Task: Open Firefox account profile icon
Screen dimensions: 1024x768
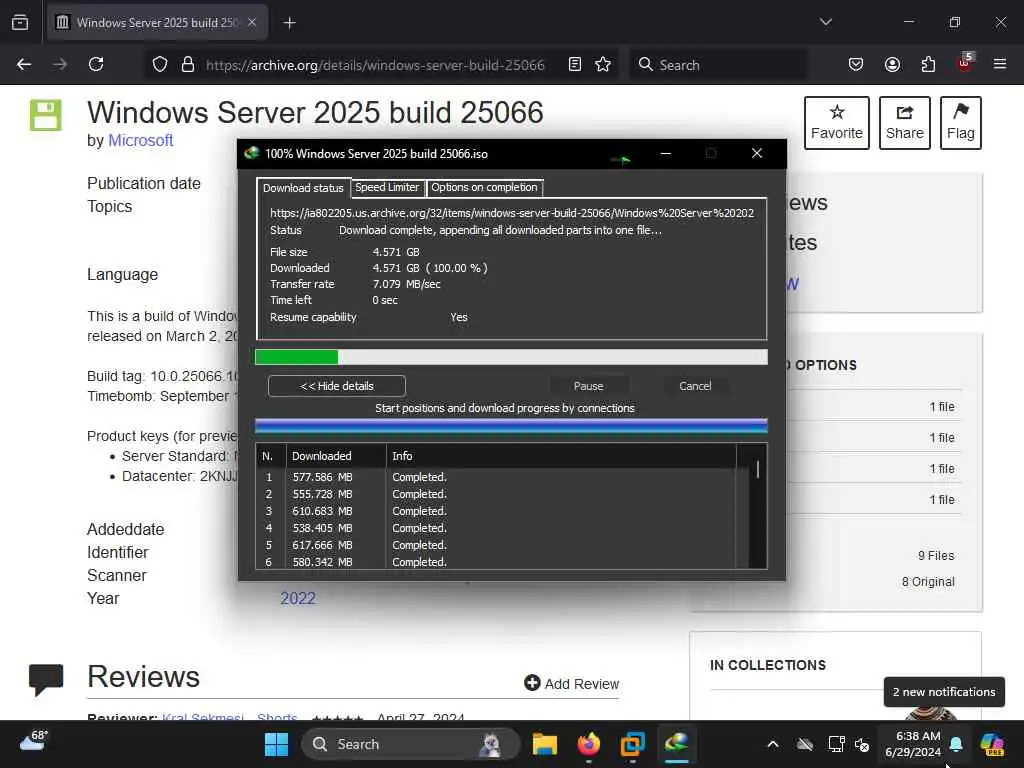Action: [x=892, y=64]
